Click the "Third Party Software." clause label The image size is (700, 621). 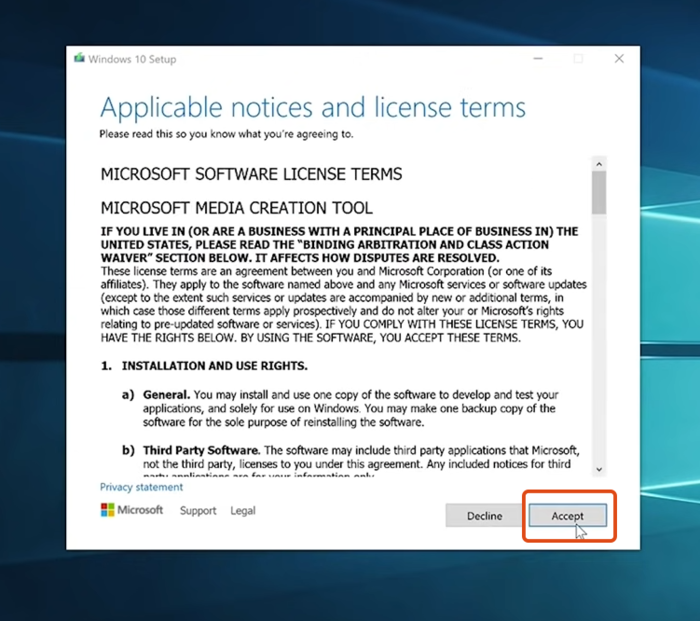201,450
